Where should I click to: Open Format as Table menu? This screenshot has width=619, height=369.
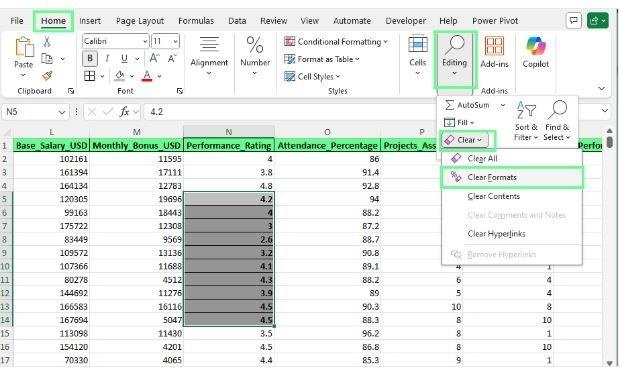point(322,59)
